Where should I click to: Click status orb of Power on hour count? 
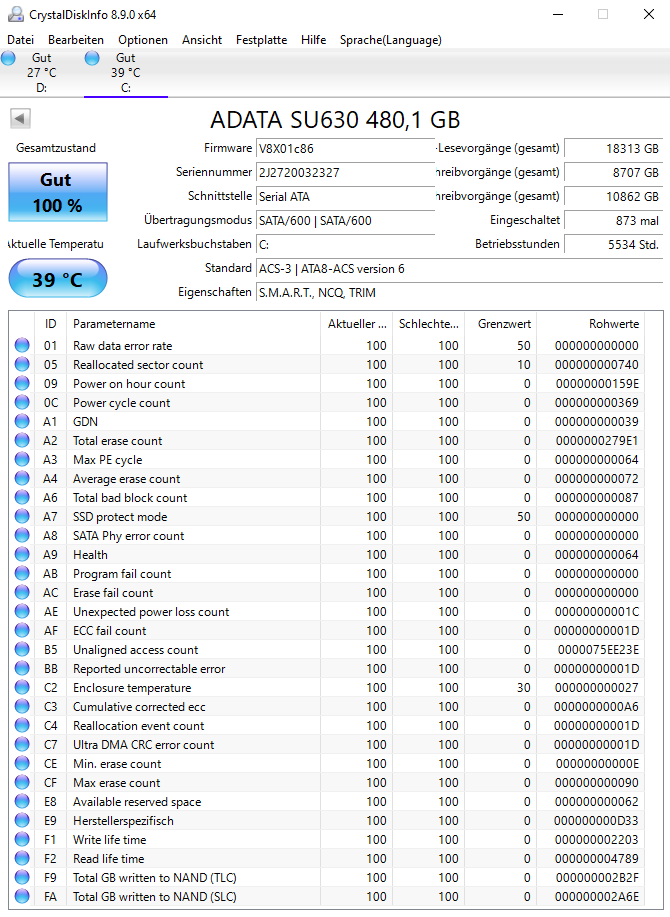point(22,383)
